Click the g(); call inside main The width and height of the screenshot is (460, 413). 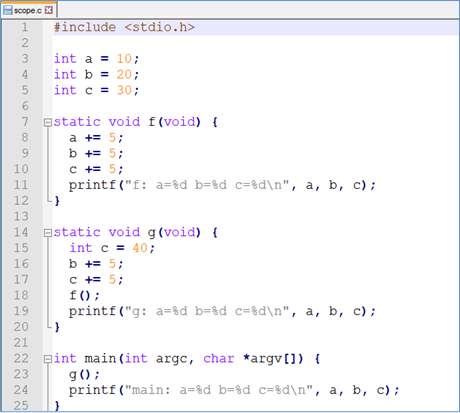point(84,374)
